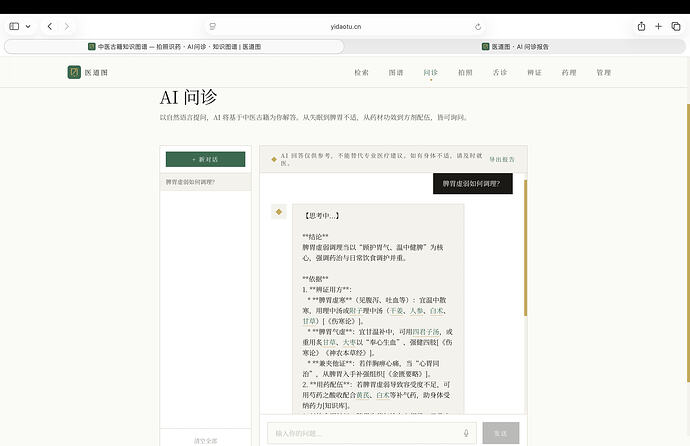This screenshot has height=446, width=690.
Task: Click the 脾胃虚弱如何调理? user message bubble
Action: pos(473,183)
